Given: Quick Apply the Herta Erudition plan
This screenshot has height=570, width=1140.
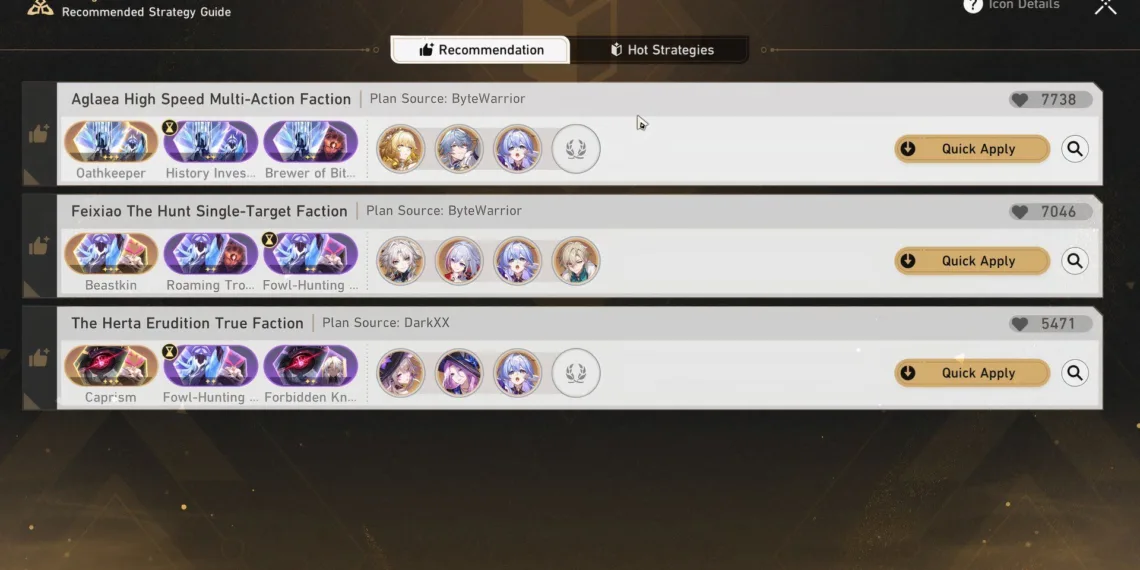Looking at the screenshot, I should pos(972,373).
